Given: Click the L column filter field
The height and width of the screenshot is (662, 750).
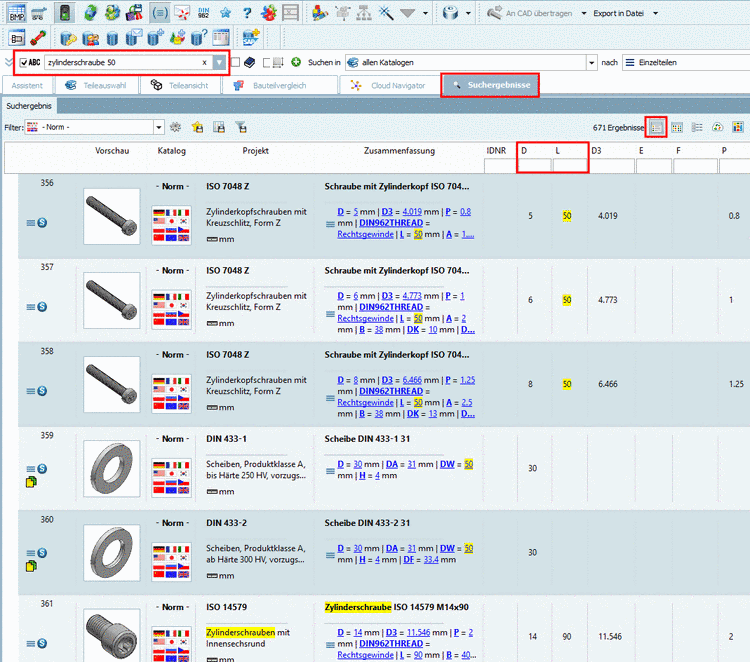Looking at the screenshot, I should pos(570,166).
